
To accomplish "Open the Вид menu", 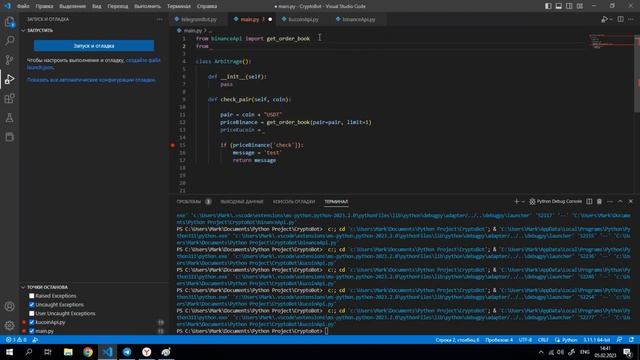I will click(x=97, y=6).
